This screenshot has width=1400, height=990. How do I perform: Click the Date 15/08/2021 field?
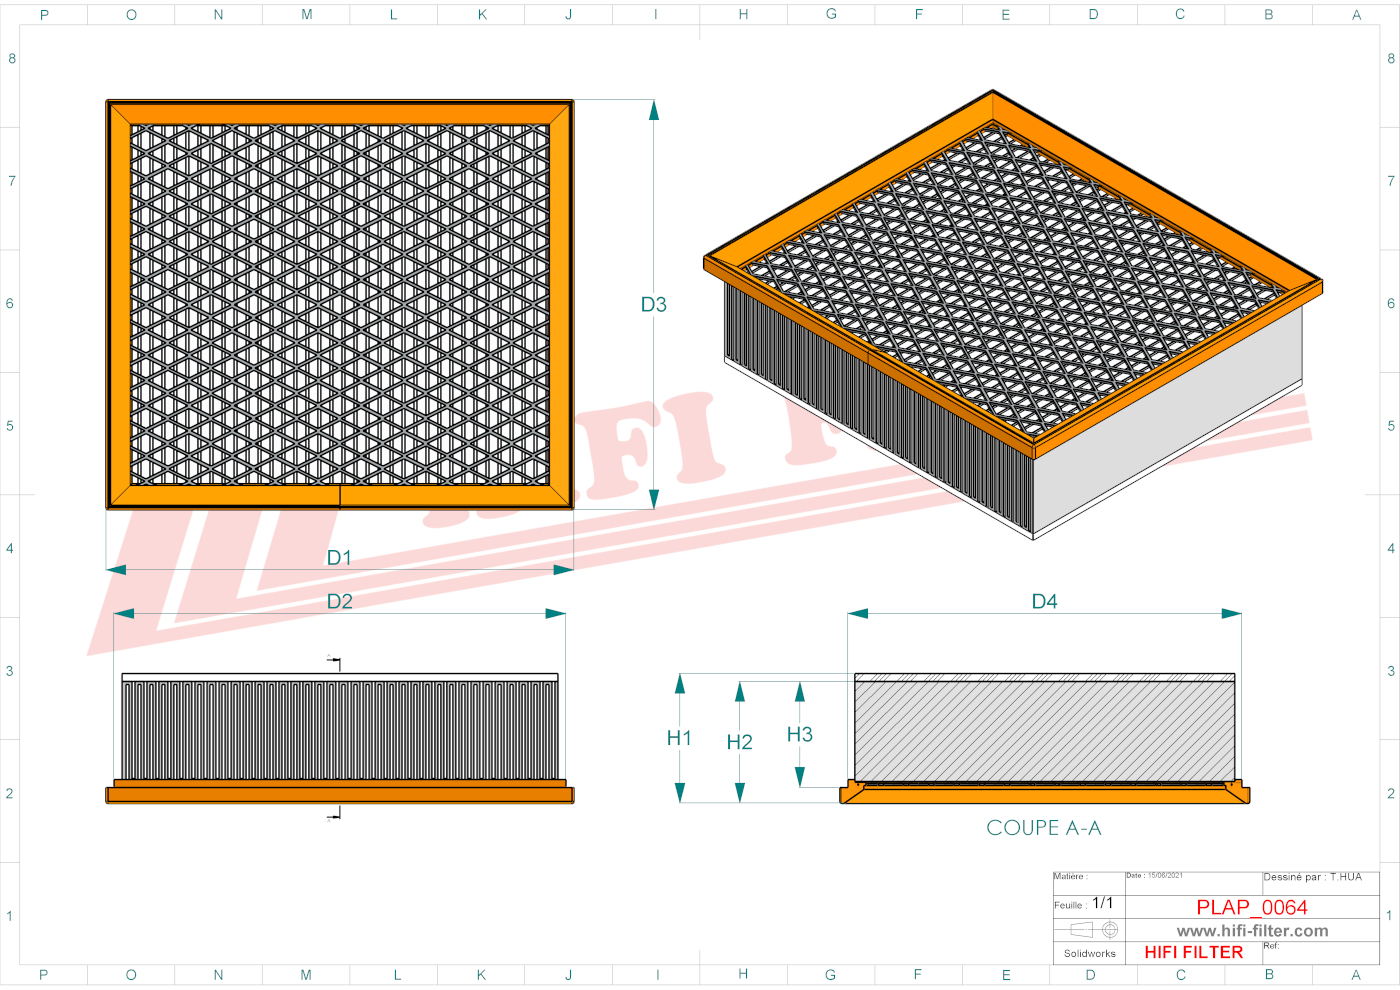pyautogui.click(x=1155, y=876)
